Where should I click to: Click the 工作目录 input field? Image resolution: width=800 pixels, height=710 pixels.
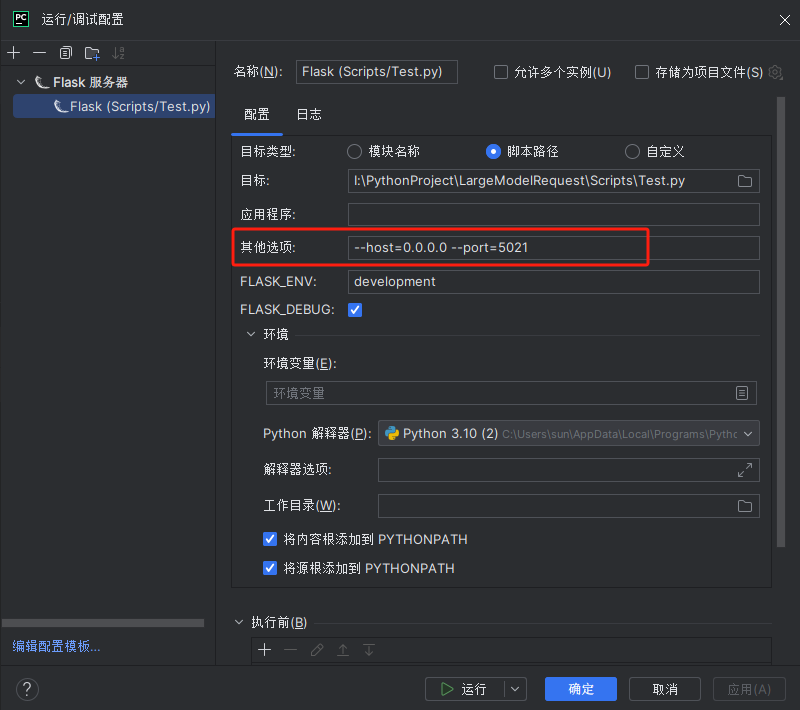pyautogui.click(x=568, y=506)
